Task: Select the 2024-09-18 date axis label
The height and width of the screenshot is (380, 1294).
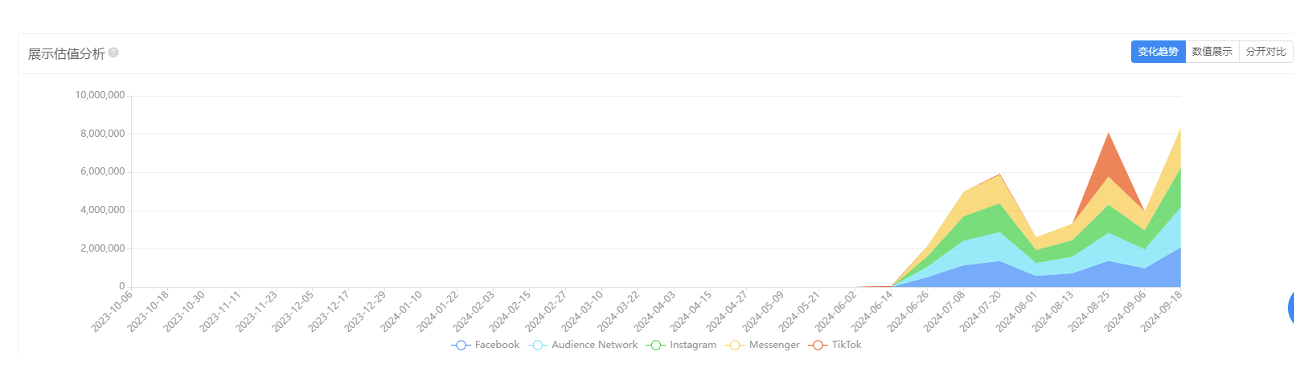Action: coord(1163,313)
